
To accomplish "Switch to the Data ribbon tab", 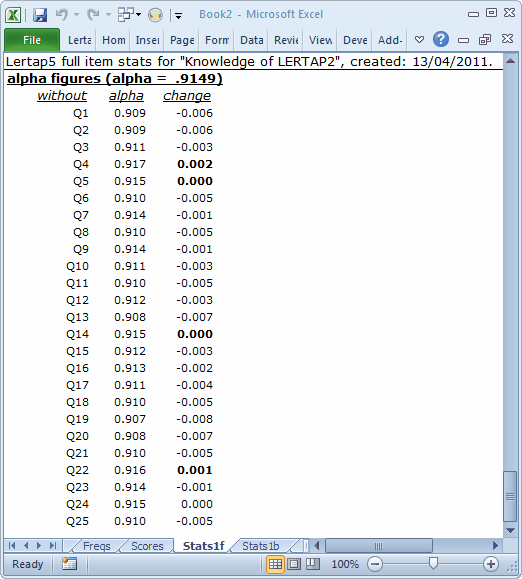I will (251, 40).
